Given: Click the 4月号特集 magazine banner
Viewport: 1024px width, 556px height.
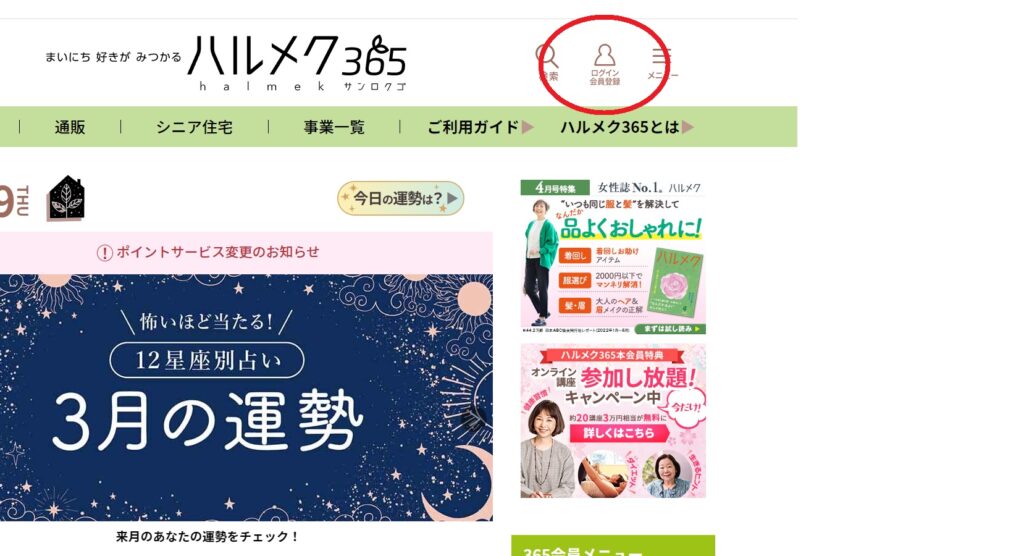Looking at the screenshot, I should click(613, 257).
